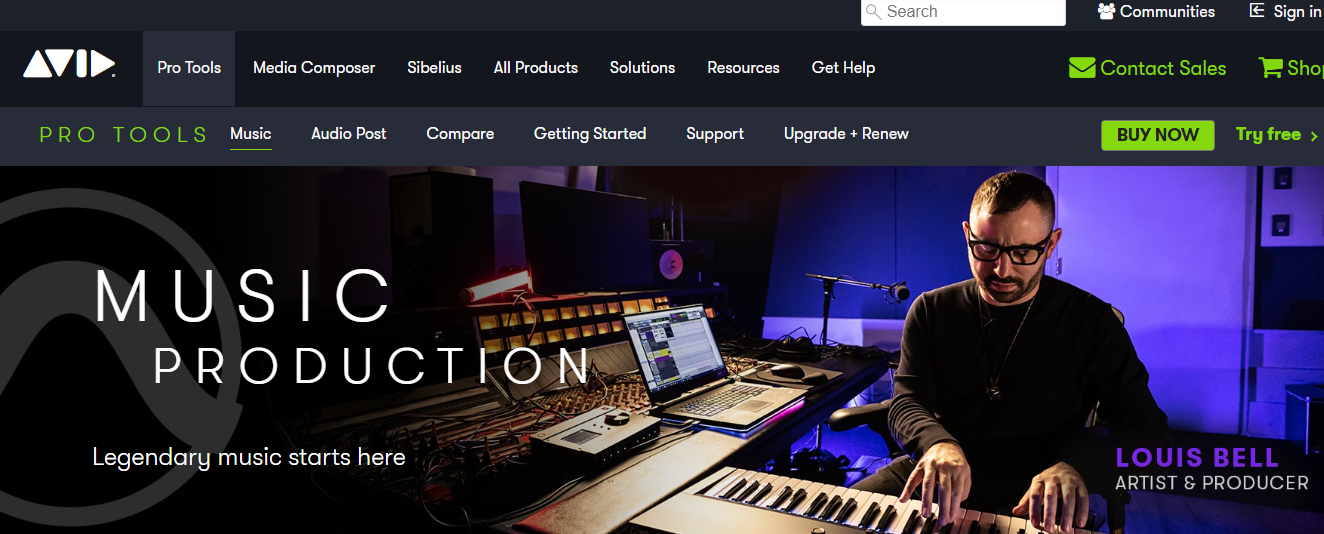
Task: Open the Pro Tools menu
Action: pos(189,68)
